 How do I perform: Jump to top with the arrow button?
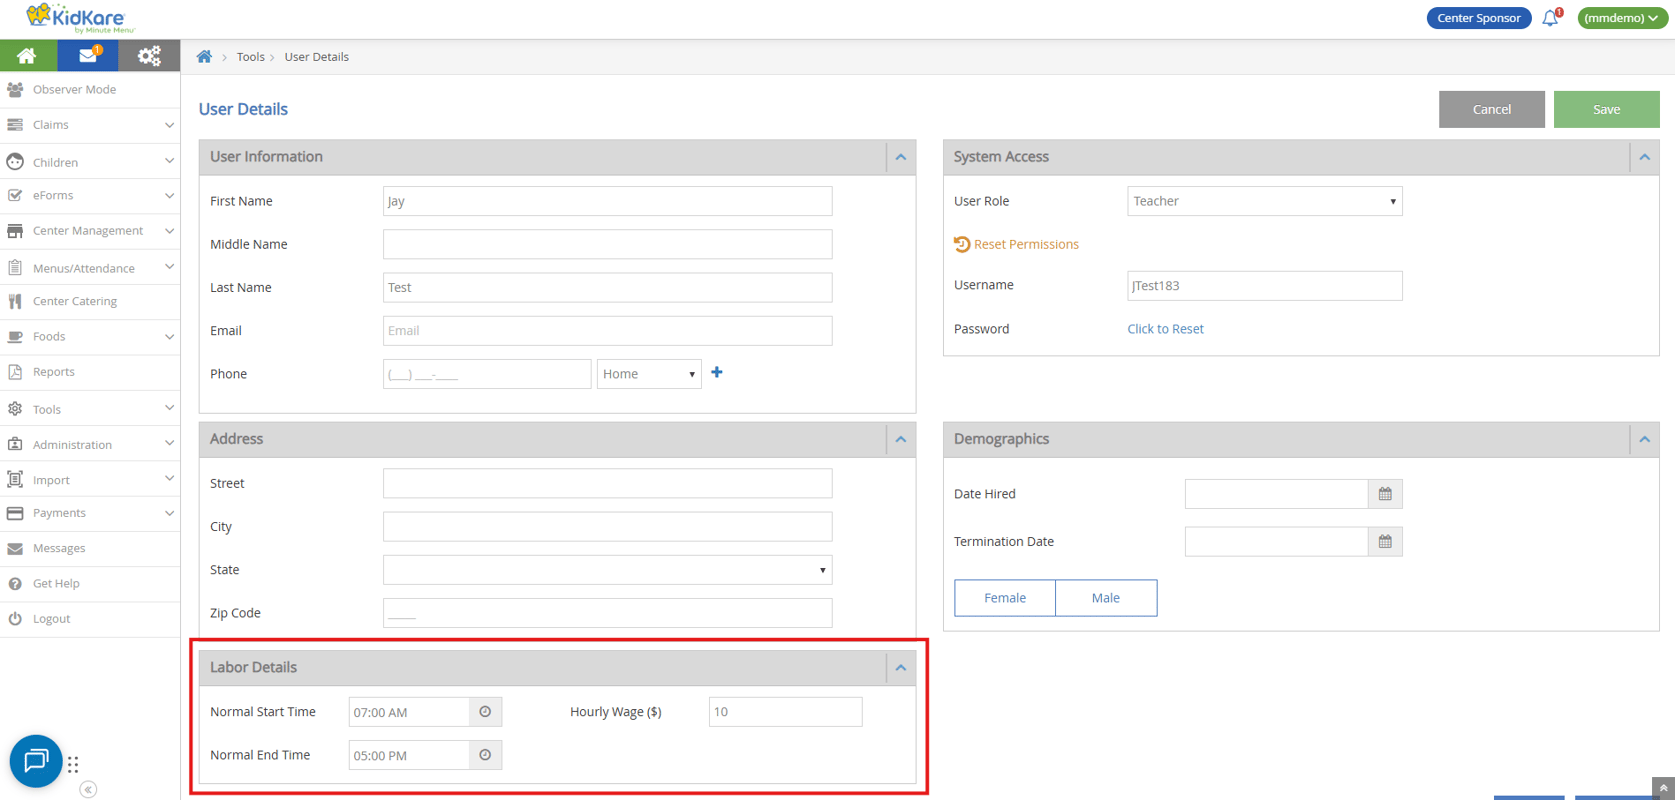pyautogui.click(x=1663, y=788)
